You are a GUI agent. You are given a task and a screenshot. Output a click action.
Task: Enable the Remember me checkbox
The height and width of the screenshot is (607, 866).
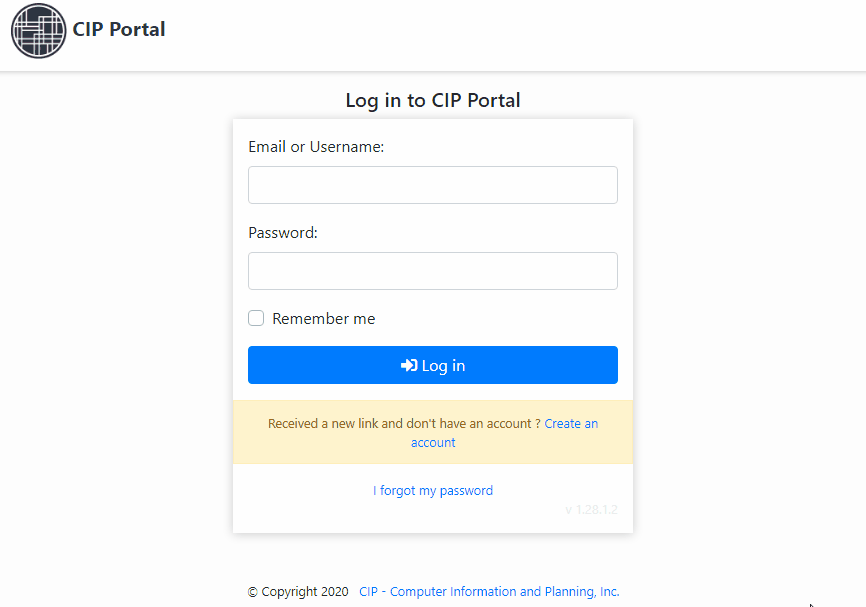[256, 318]
